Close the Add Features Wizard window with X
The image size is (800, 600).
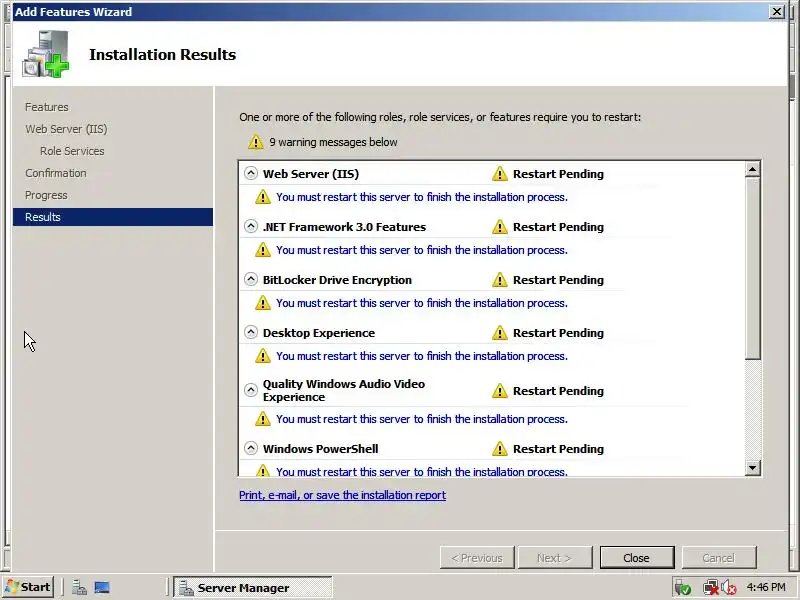coord(777,11)
